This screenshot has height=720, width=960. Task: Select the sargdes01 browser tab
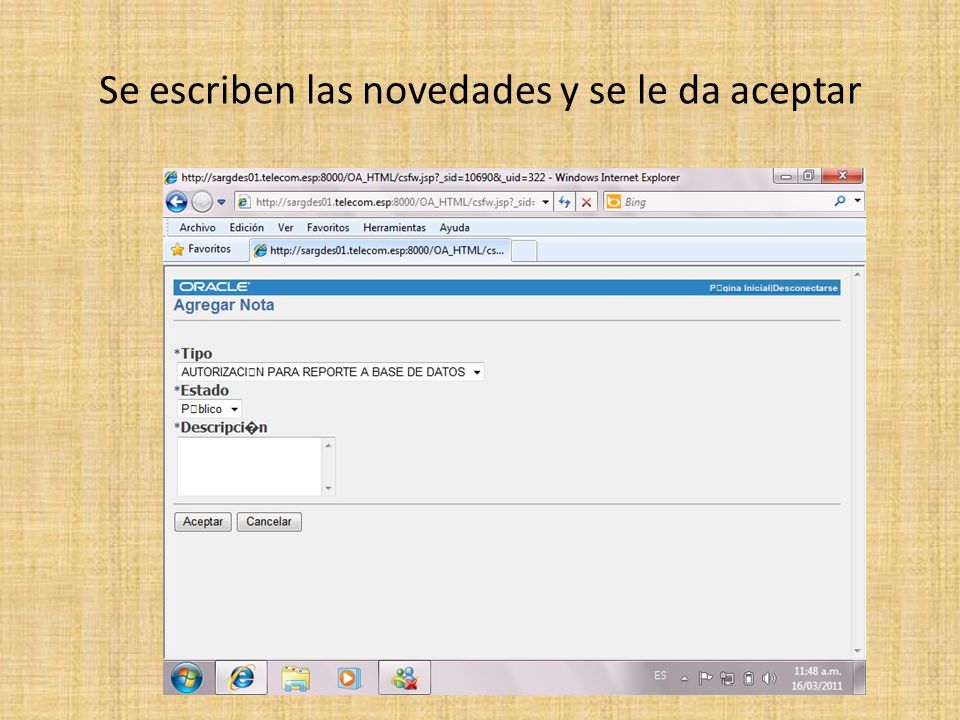click(380, 250)
